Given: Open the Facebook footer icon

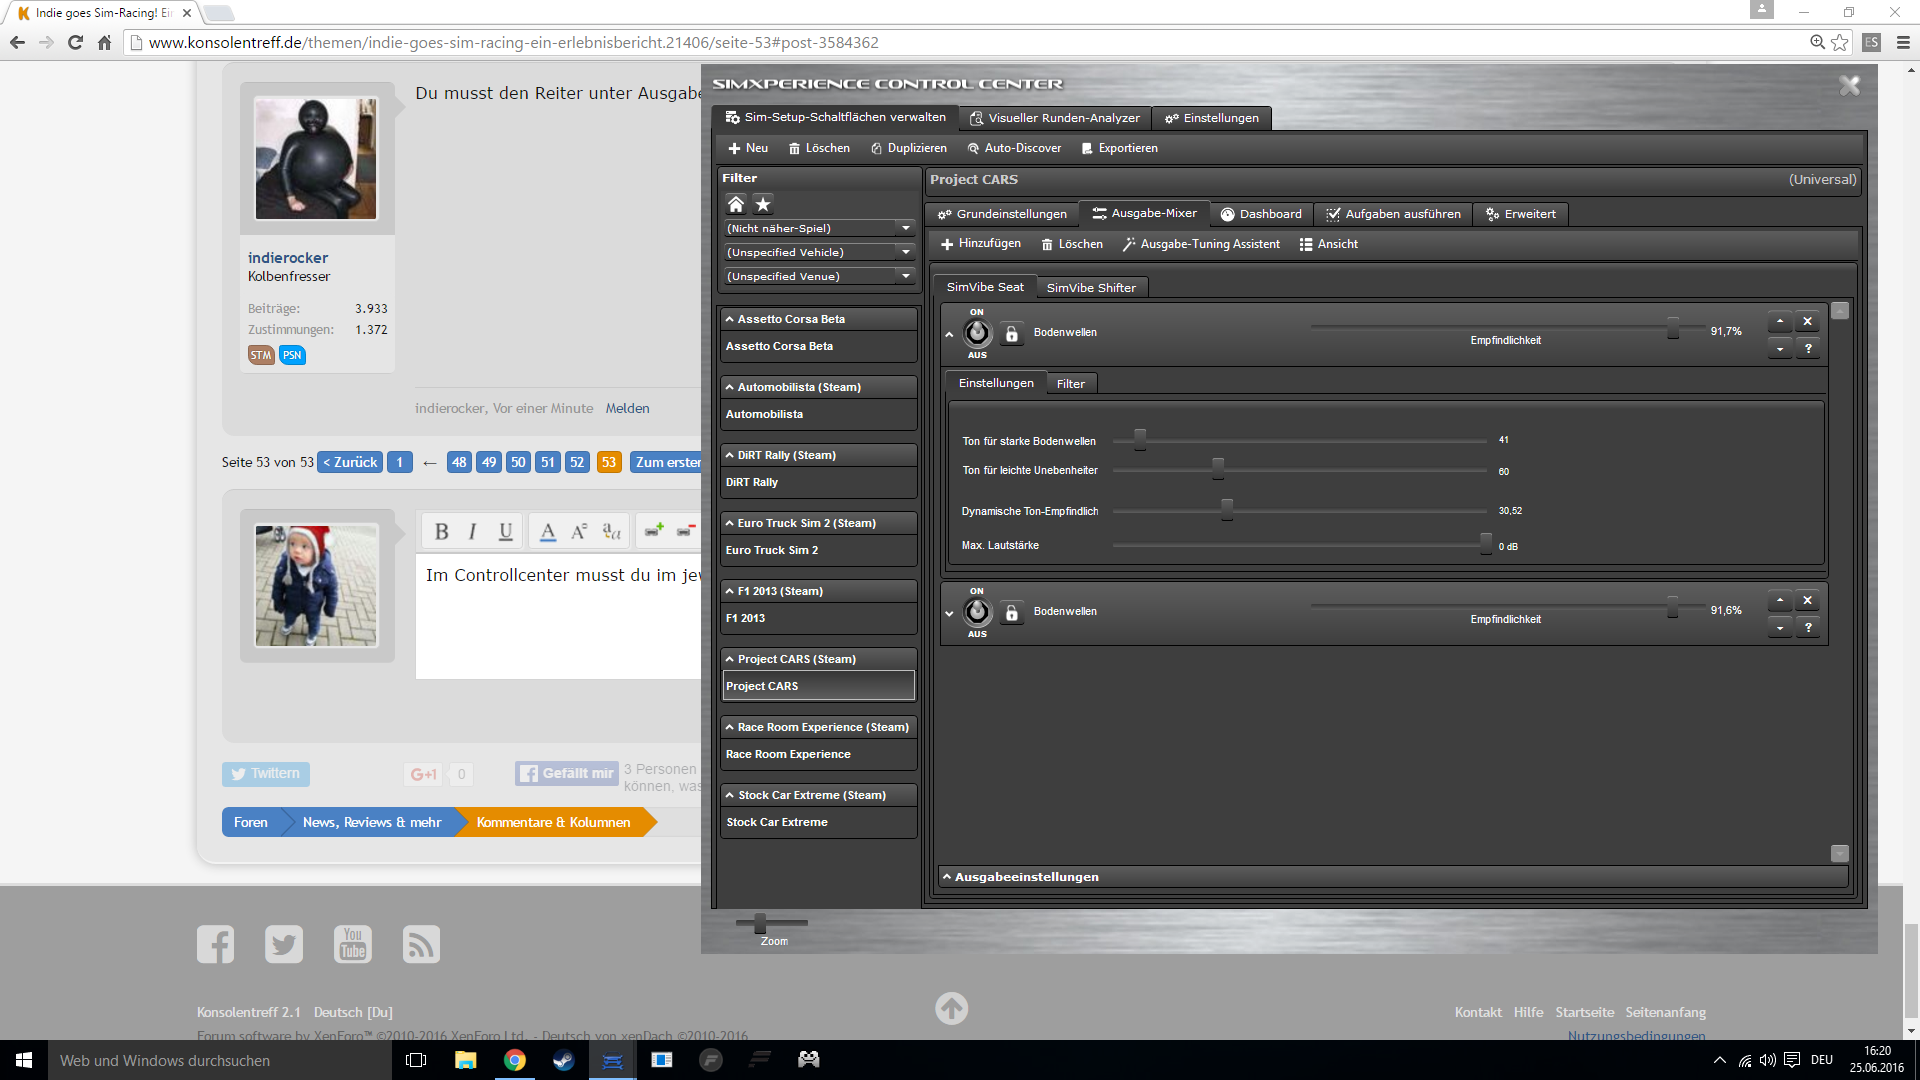Looking at the screenshot, I should tap(215, 944).
